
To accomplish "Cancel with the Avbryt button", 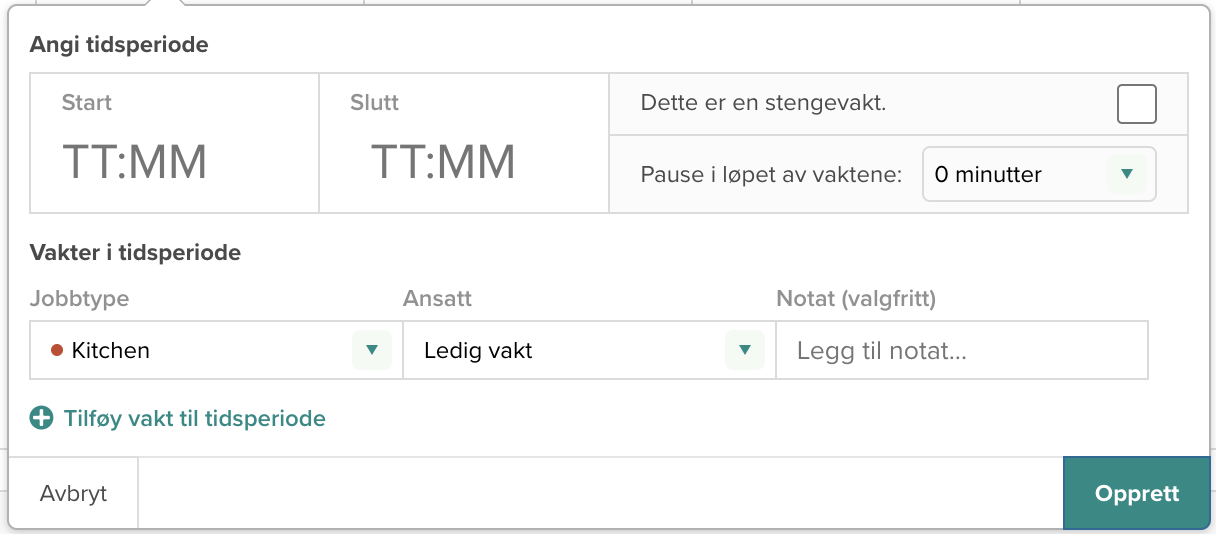I will pyautogui.click(x=74, y=493).
